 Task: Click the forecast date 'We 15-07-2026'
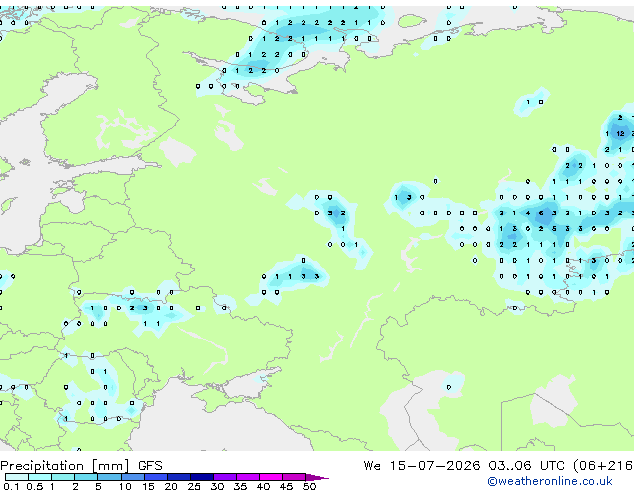click(x=422, y=465)
